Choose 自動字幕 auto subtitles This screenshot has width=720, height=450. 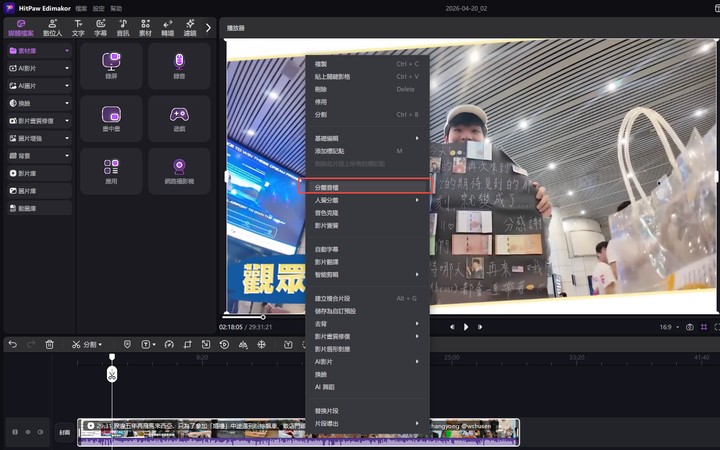367,249
